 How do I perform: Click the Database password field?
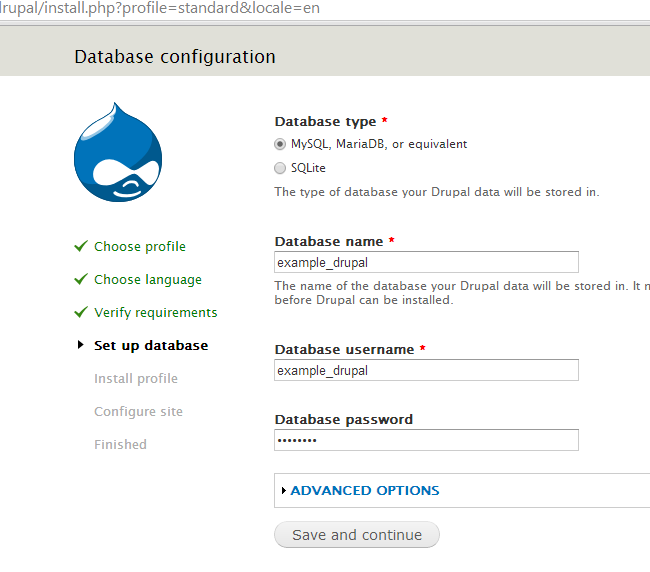pos(426,440)
